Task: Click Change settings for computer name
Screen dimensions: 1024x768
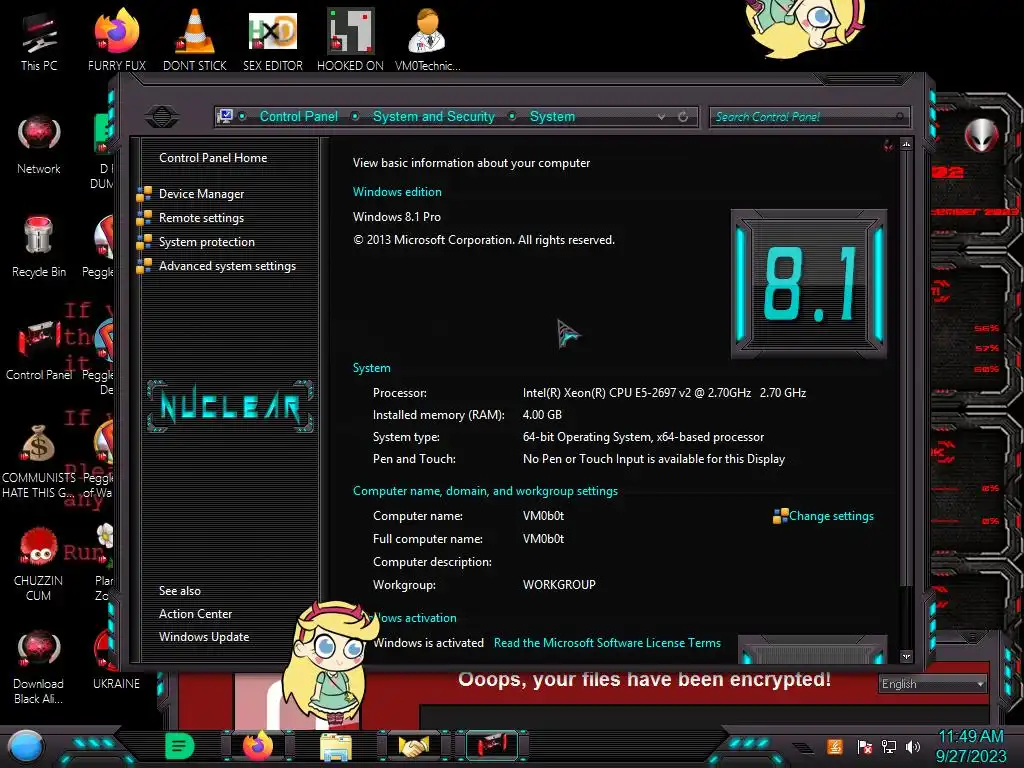Action: click(x=831, y=516)
